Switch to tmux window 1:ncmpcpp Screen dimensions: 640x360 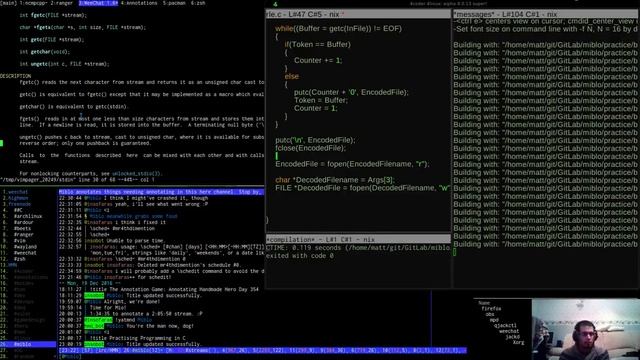(x=33, y=3)
